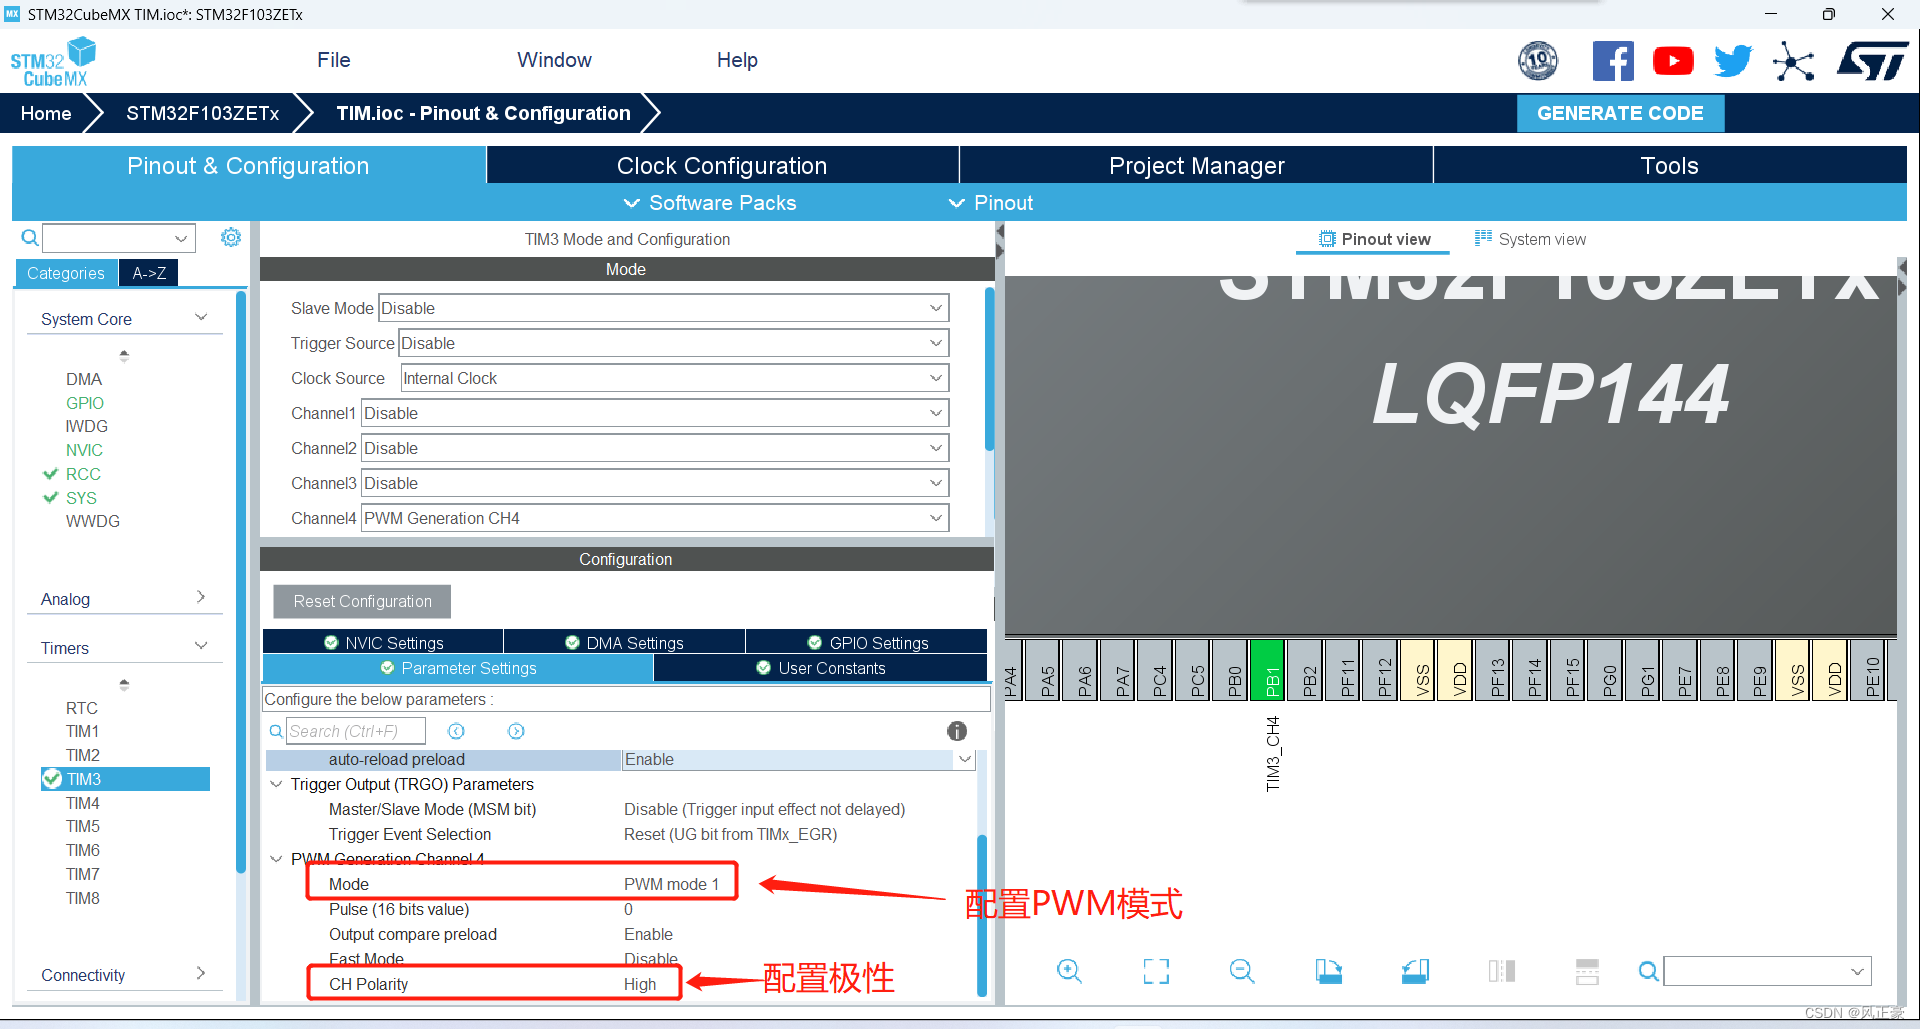
Task: Switch to Tools tab
Action: pos(1670,166)
